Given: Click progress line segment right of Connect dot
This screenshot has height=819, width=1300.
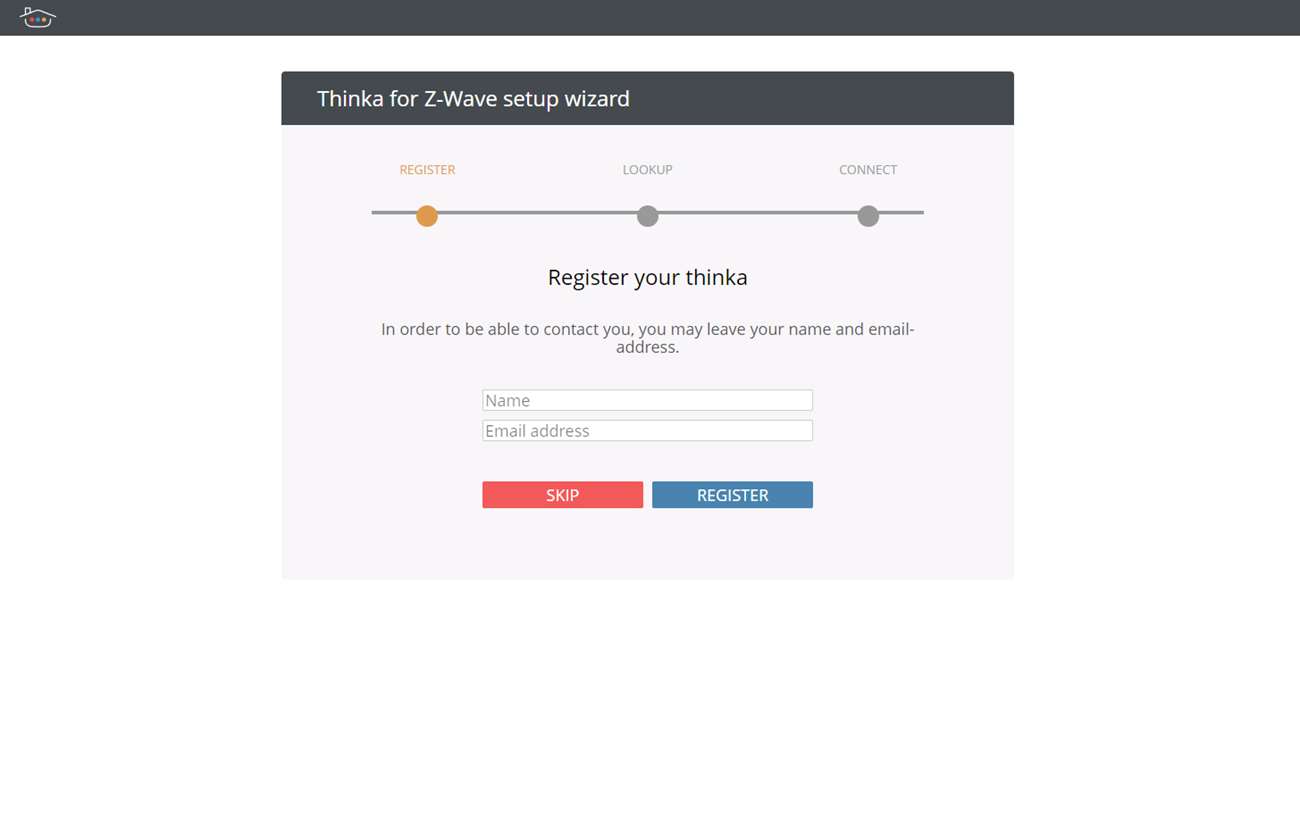Looking at the screenshot, I should coord(902,213).
